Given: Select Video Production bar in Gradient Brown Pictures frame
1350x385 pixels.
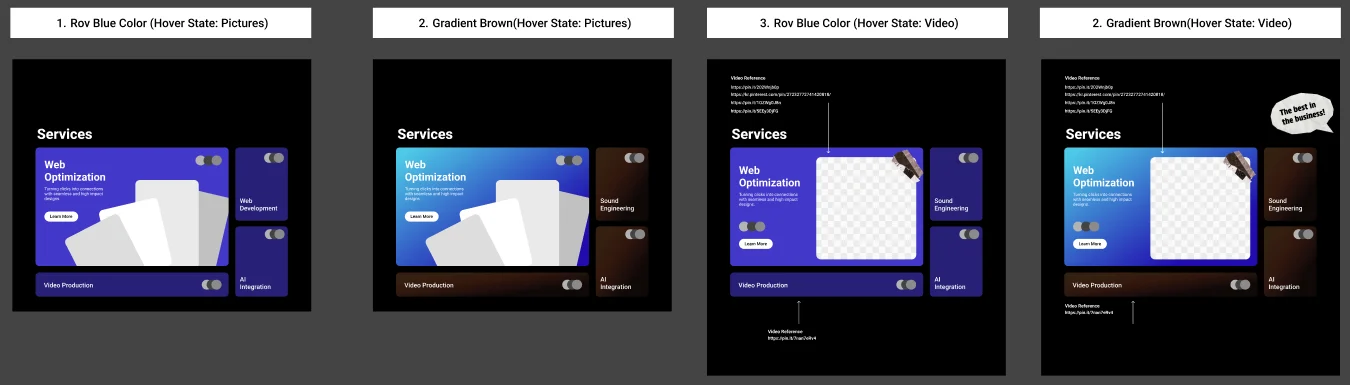Looking at the screenshot, I should click(493, 285).
